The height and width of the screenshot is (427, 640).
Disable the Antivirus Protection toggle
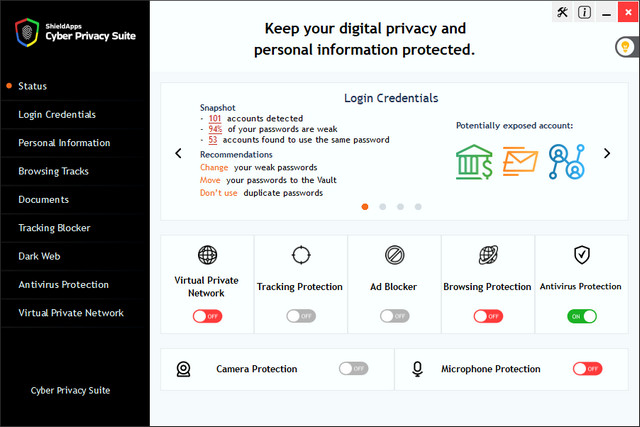click(582, 316)
